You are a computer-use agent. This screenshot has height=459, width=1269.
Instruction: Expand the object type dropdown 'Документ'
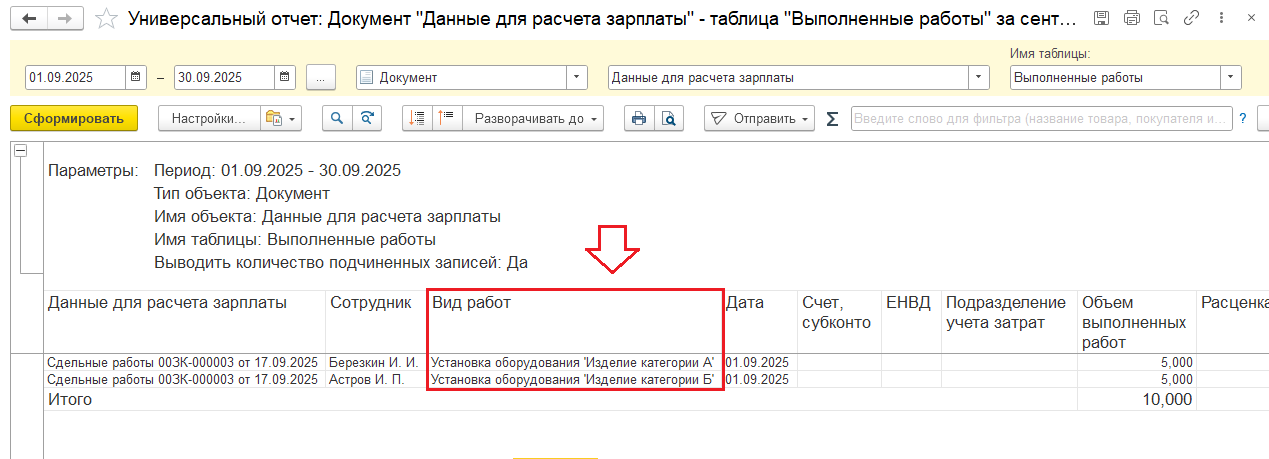point(577,77)
